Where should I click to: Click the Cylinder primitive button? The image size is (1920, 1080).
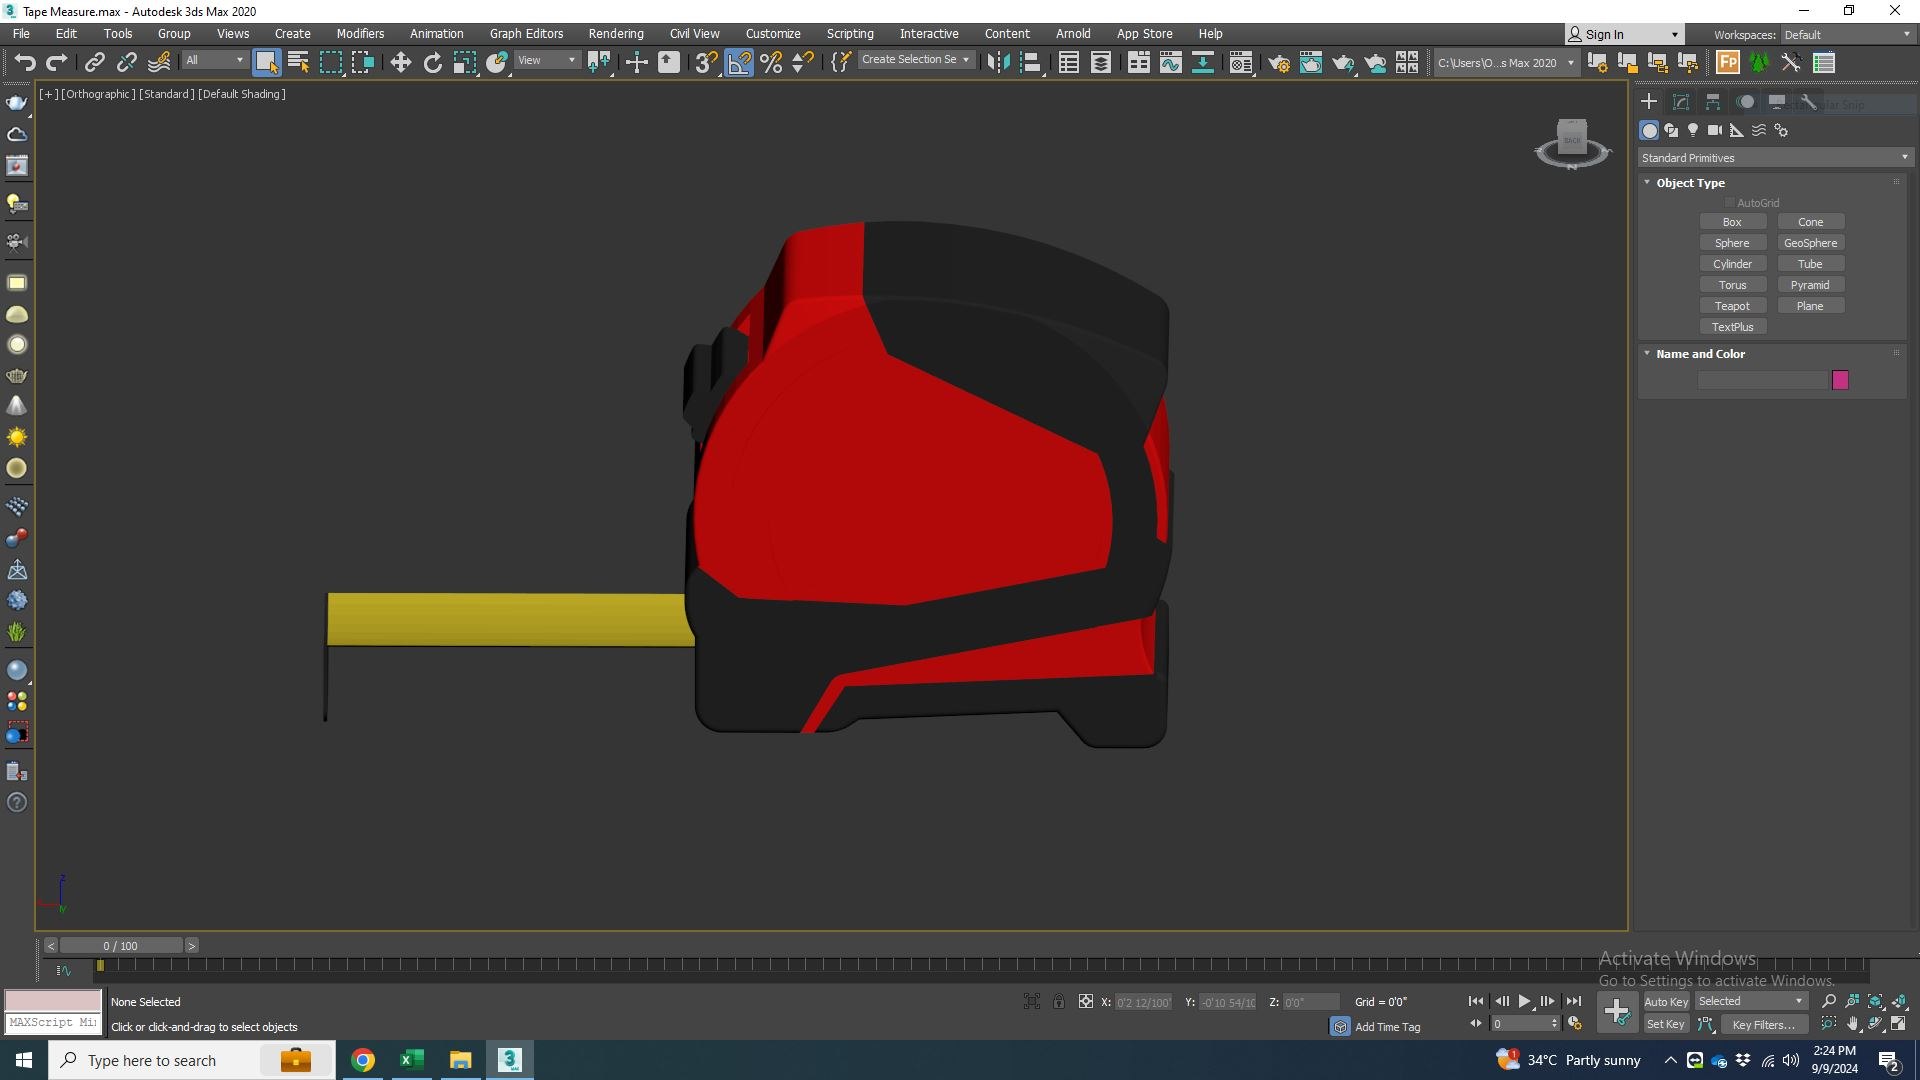click(x=1732, y=264)
